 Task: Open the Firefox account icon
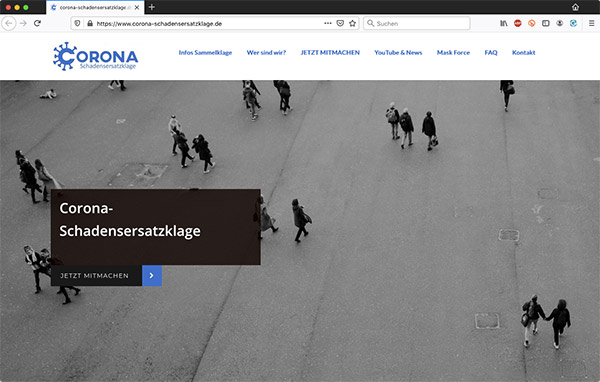click(x=559, y=23)
